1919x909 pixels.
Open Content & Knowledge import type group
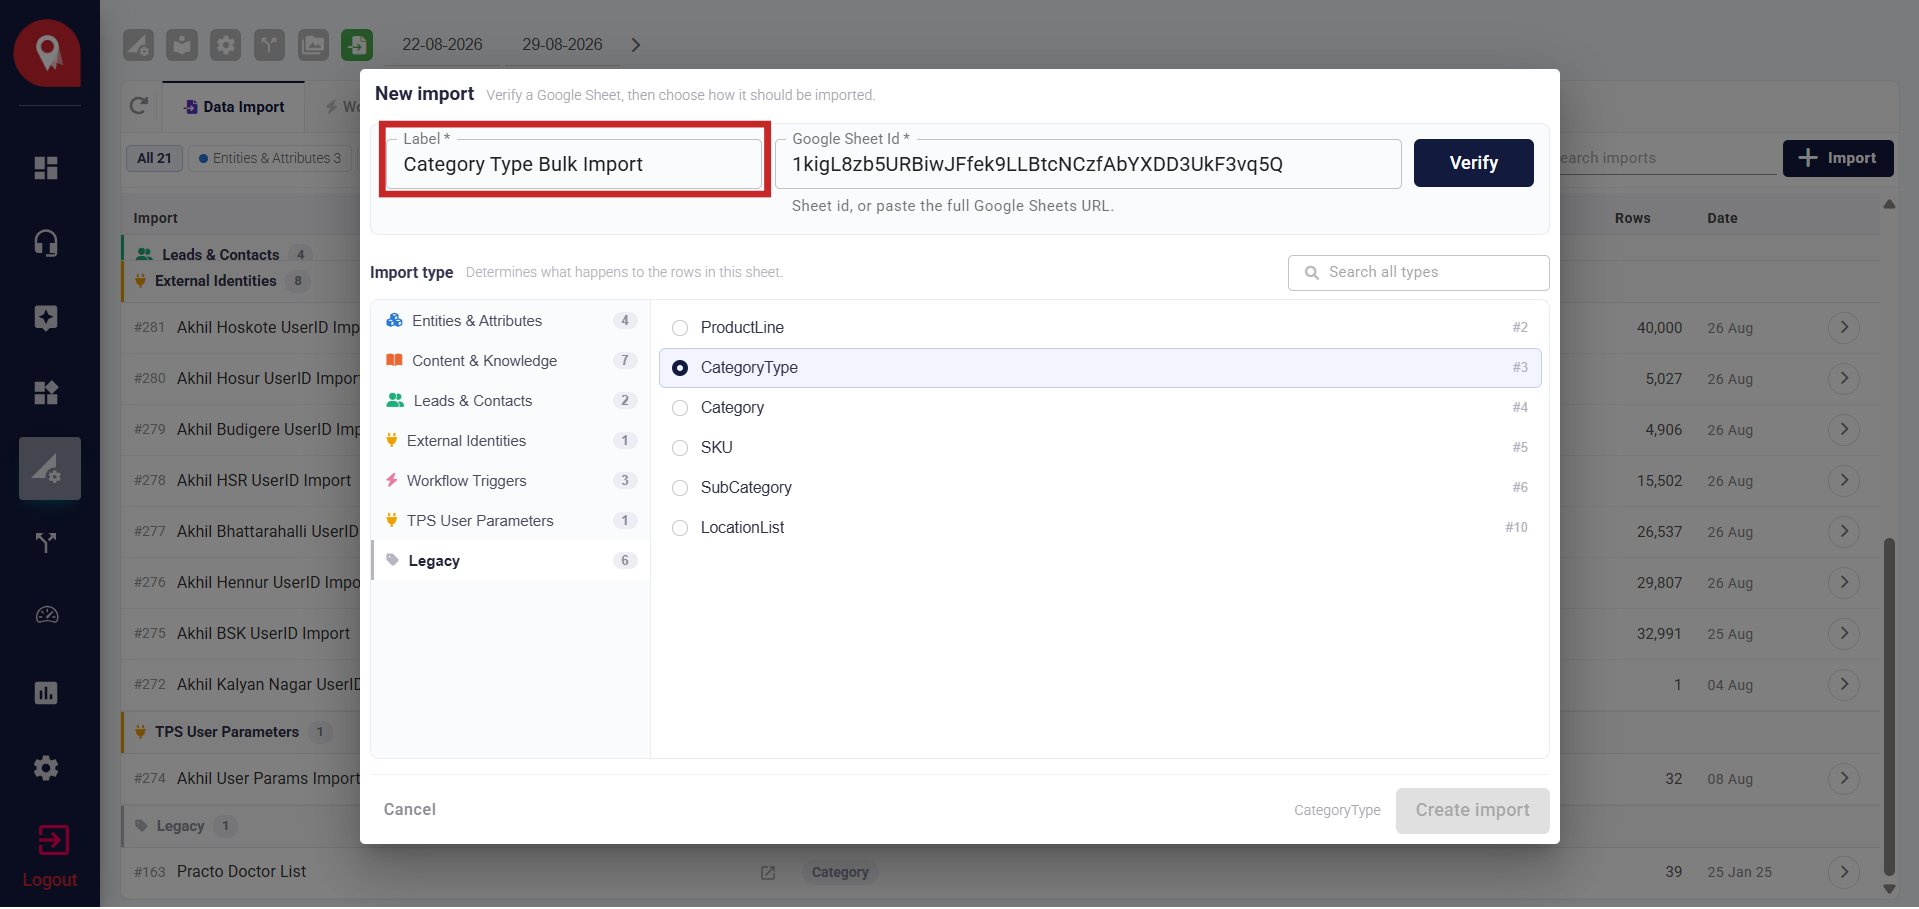pyautogui.click(x=510, y=361)
